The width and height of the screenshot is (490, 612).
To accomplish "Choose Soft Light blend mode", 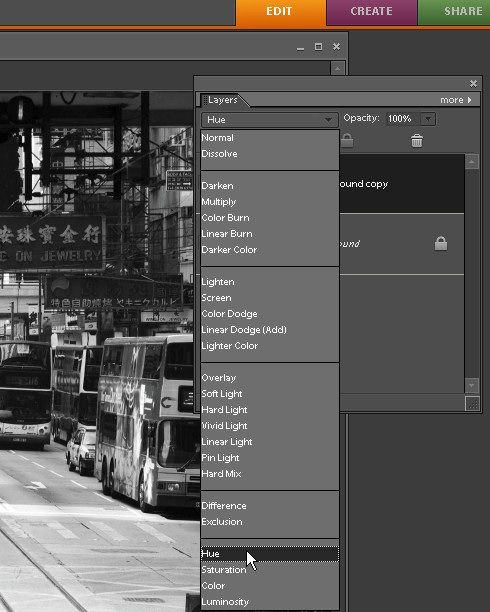I will point(222,394).
